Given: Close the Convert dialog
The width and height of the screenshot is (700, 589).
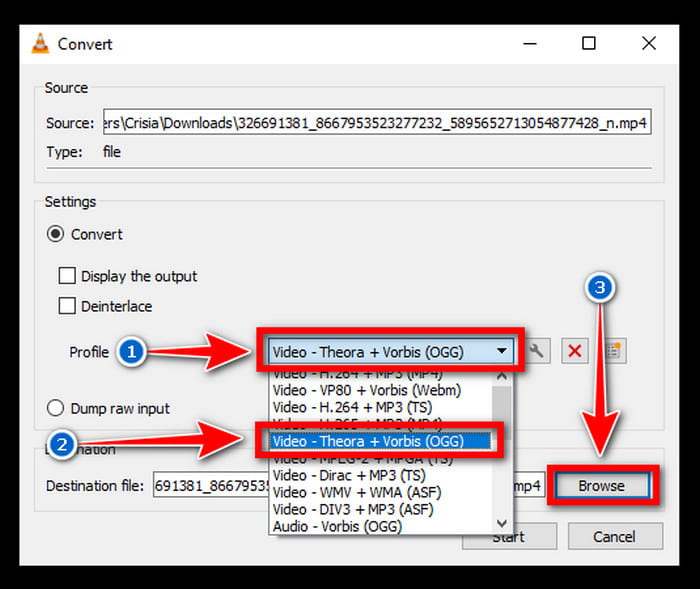Looking at the screenshot, I should point(649,44).
